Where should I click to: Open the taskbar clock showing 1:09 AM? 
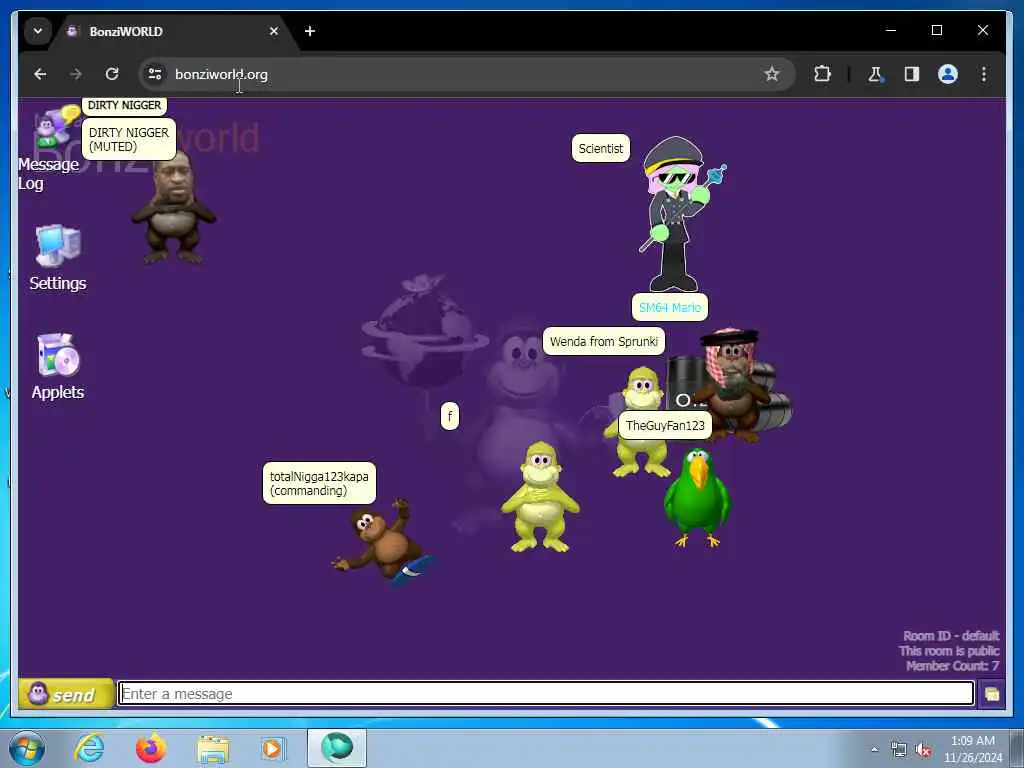[972, 749]
